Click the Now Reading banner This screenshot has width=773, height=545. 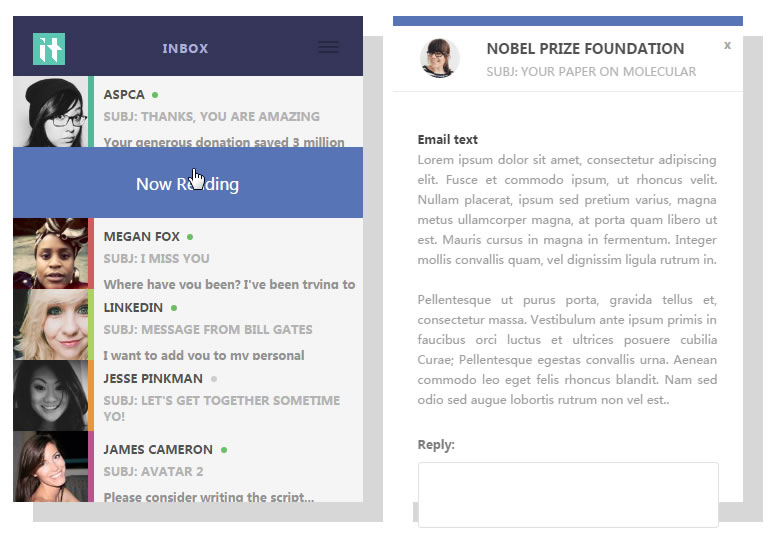(x=188, y=183)
